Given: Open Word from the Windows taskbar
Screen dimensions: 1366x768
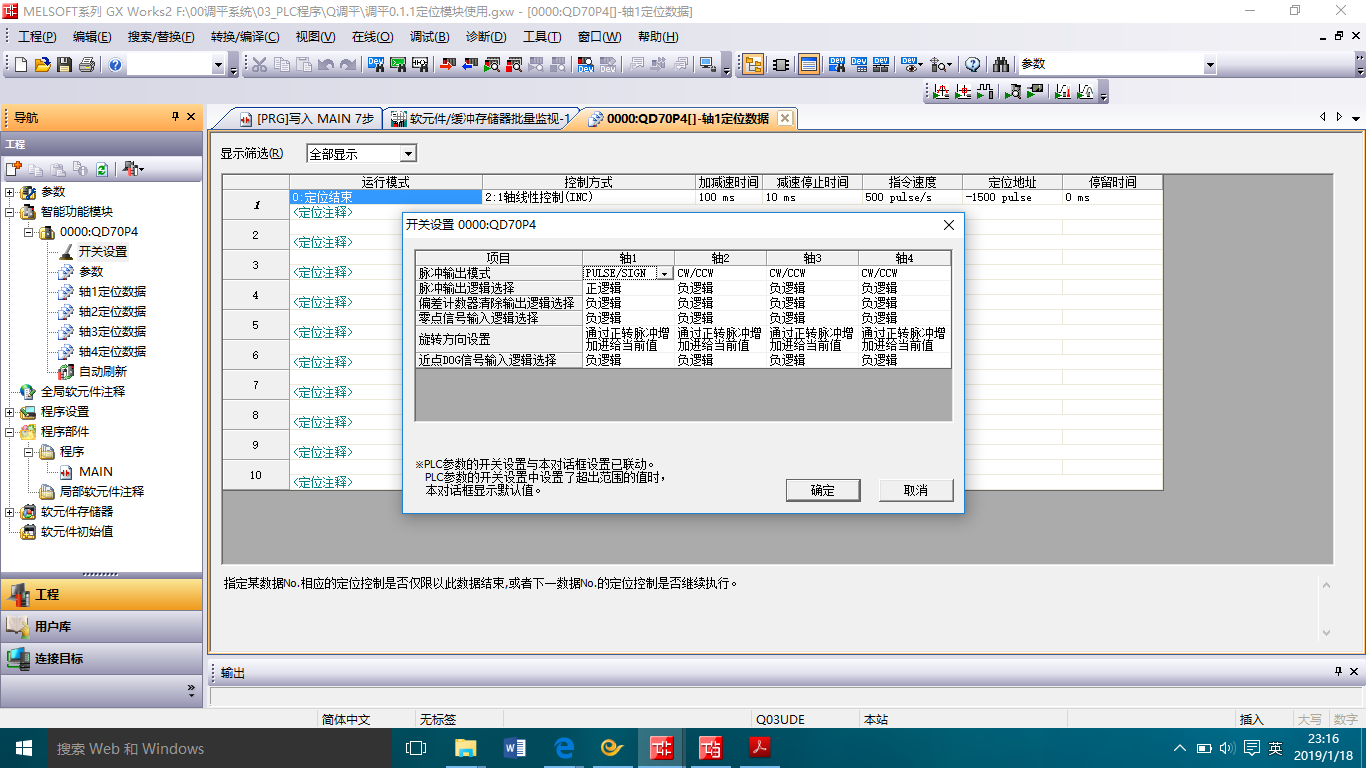Looking at the screenshot, I should [x=515, y=748].
